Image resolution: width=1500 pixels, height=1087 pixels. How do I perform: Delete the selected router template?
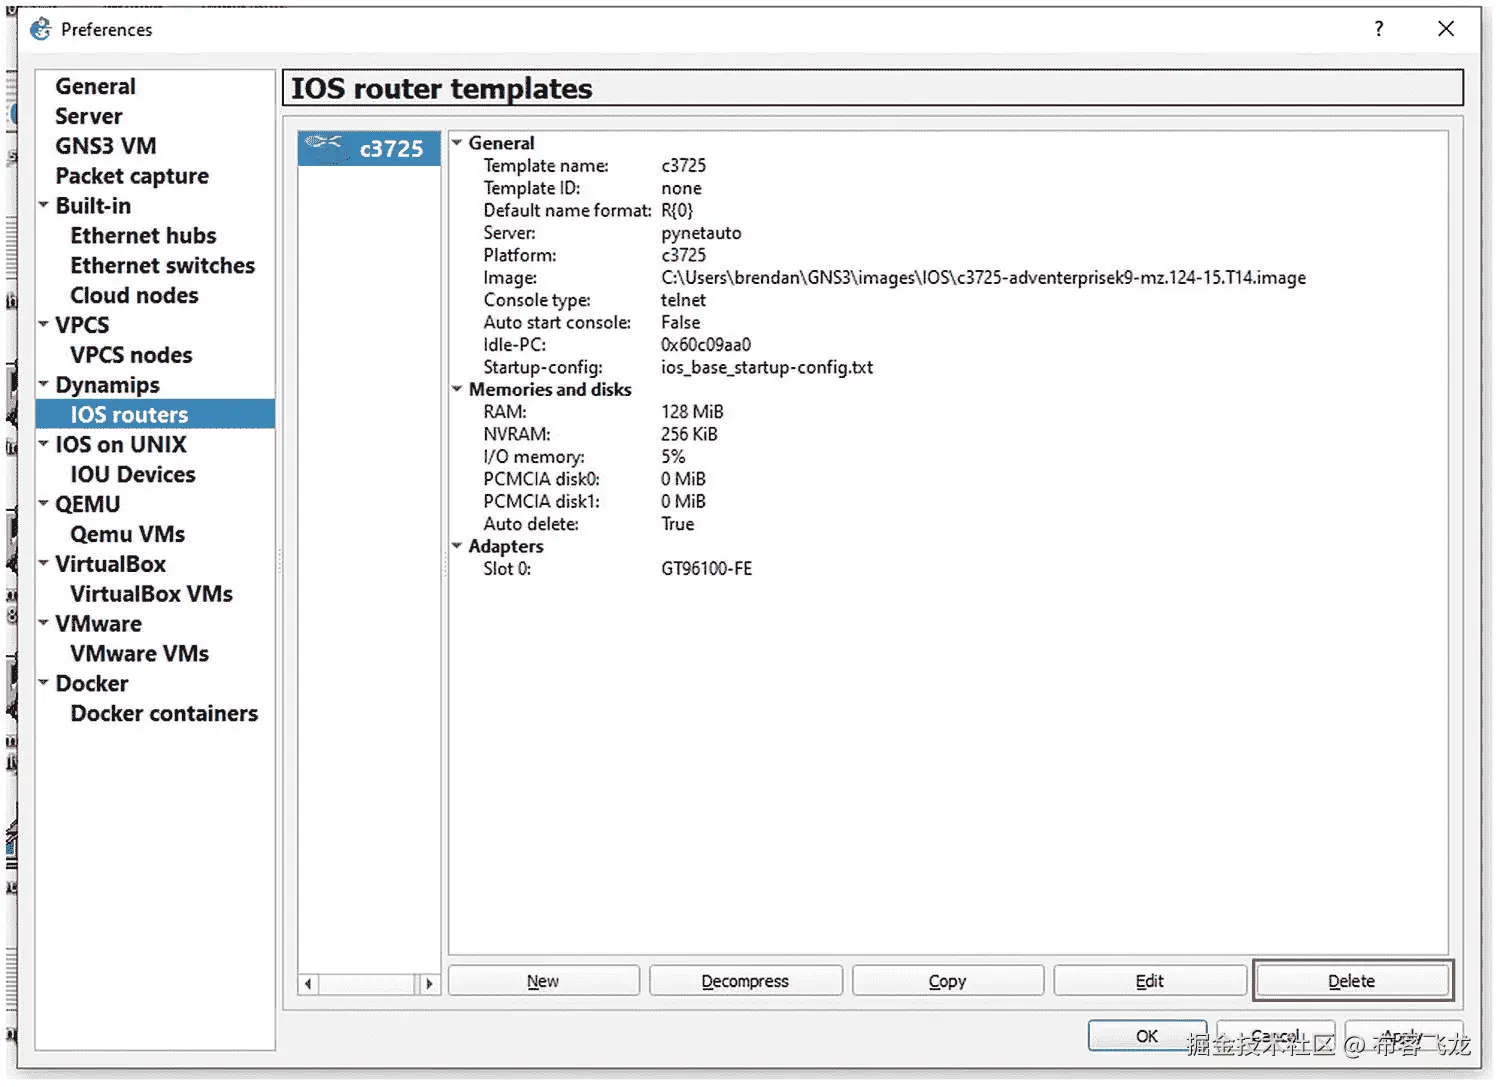1351,980
